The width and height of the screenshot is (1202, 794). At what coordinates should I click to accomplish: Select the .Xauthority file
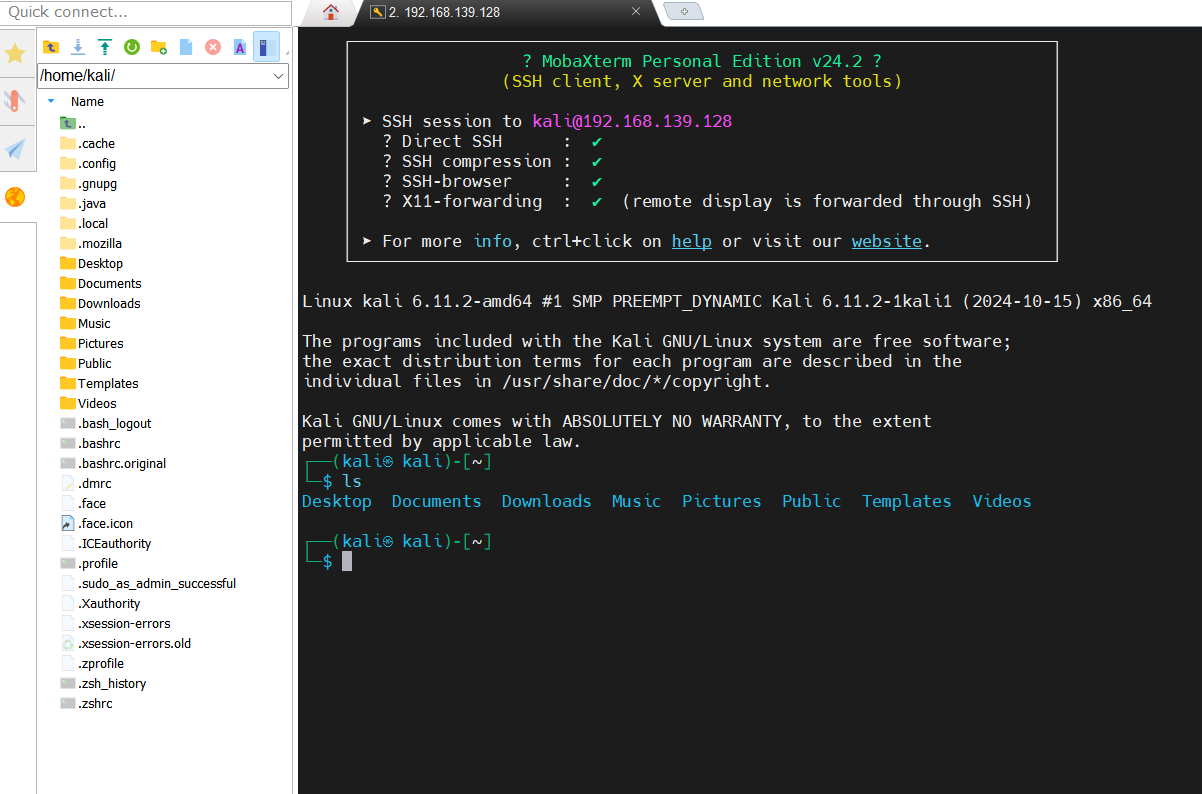coord(100,604)
